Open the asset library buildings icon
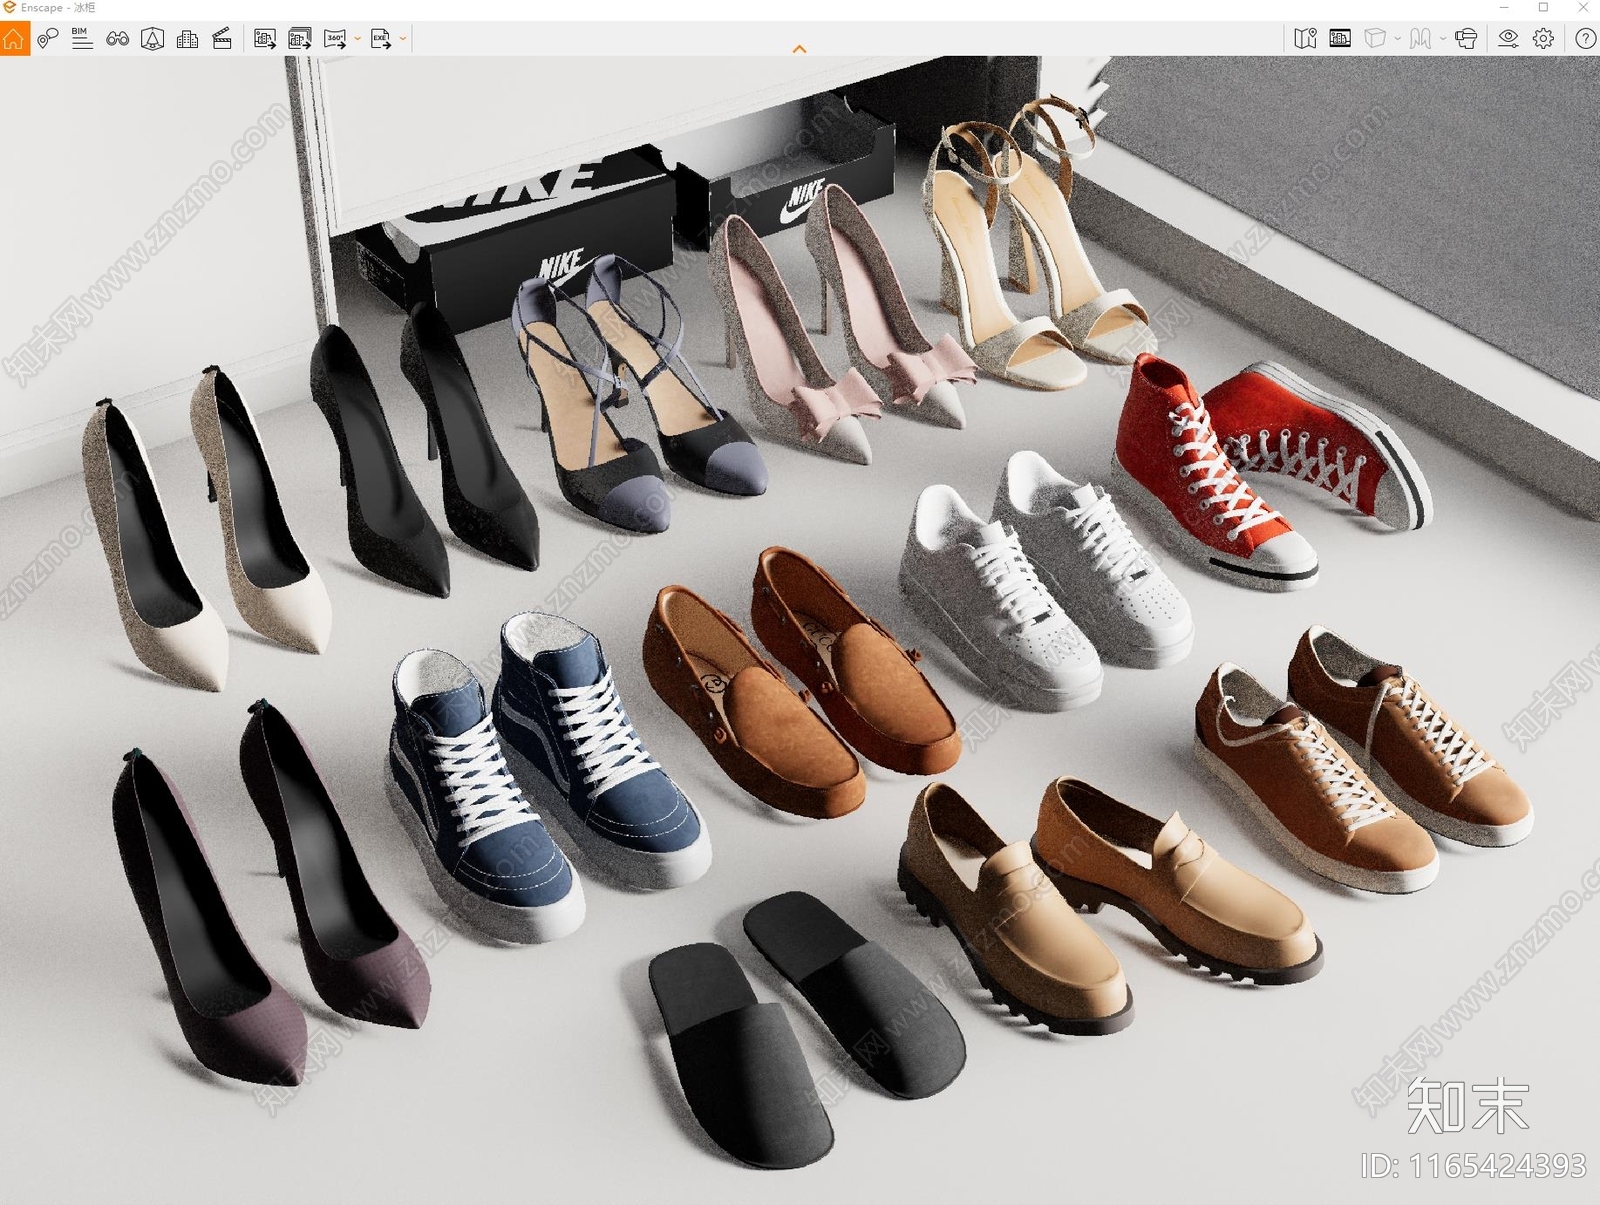 point(187,39)
